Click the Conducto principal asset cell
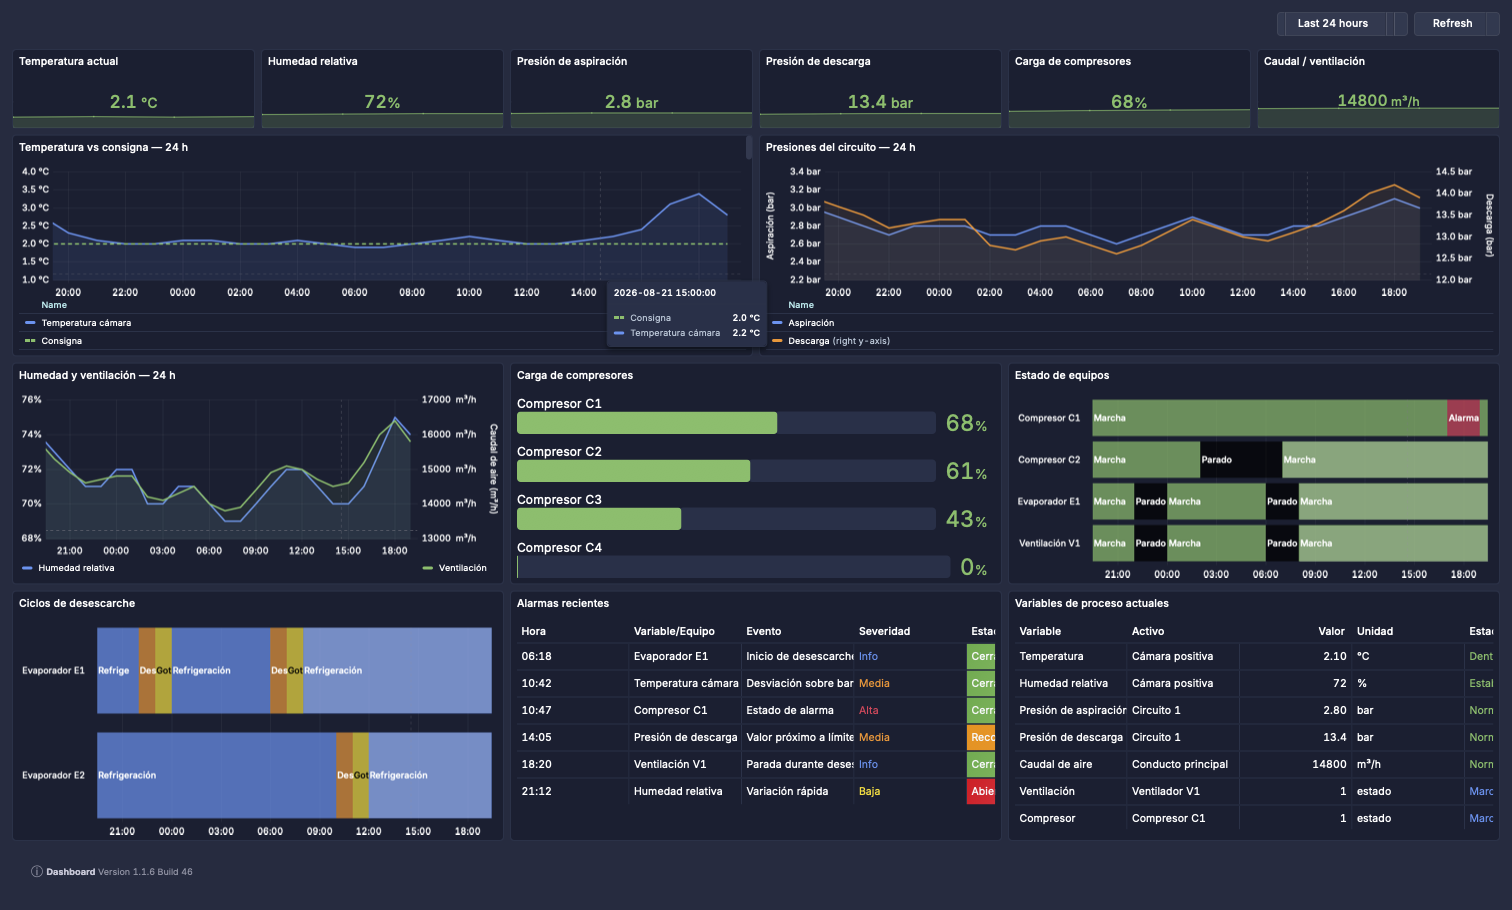The width and height of the screenshot is (1512, 910). point(1180,764)
